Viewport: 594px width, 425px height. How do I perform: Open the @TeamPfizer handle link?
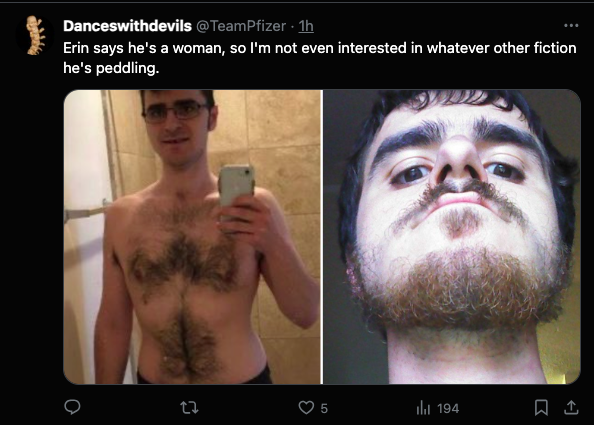tap(241, 26)
